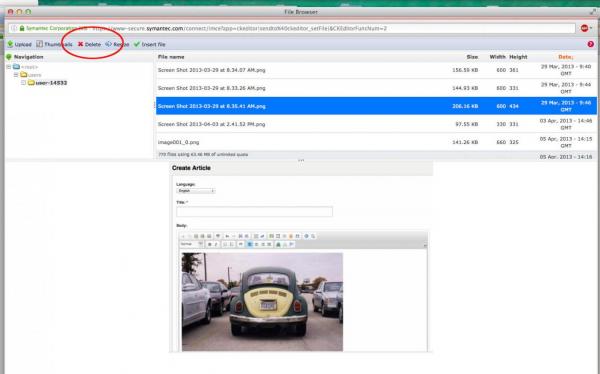600x374 pixels.
Task: Click the Undo arrow in editor toolbar
Action: tap(227, 236)
